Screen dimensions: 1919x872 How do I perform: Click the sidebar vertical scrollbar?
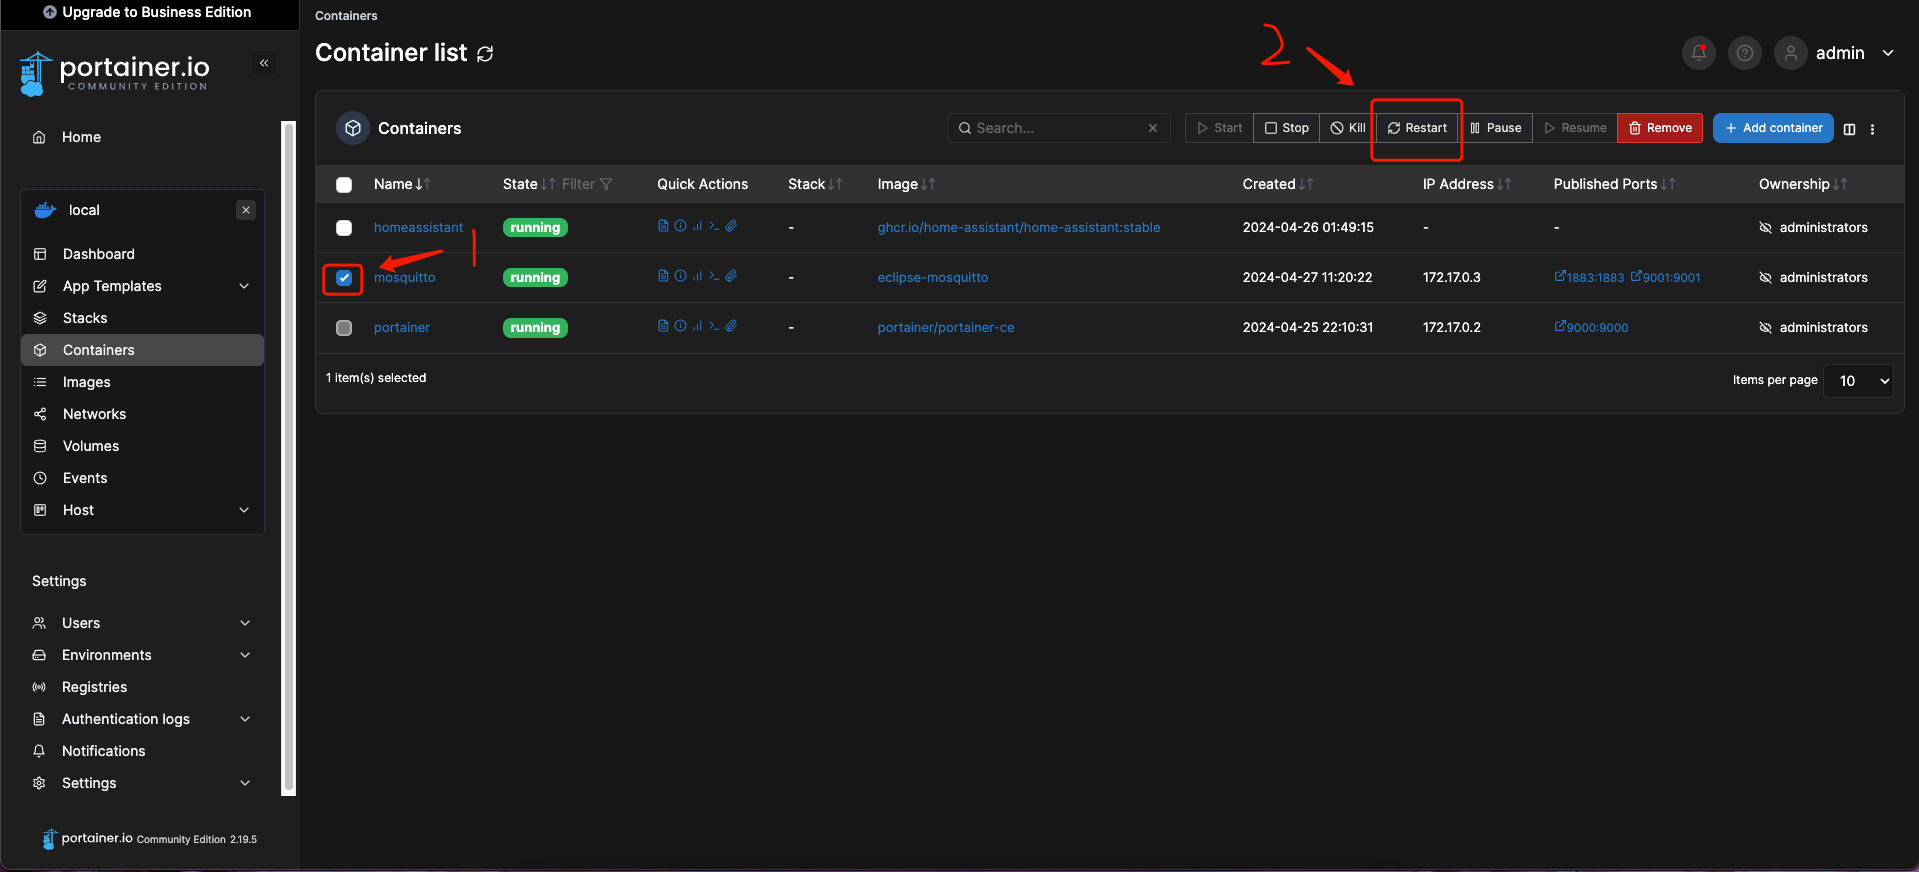tap(289, 457)
